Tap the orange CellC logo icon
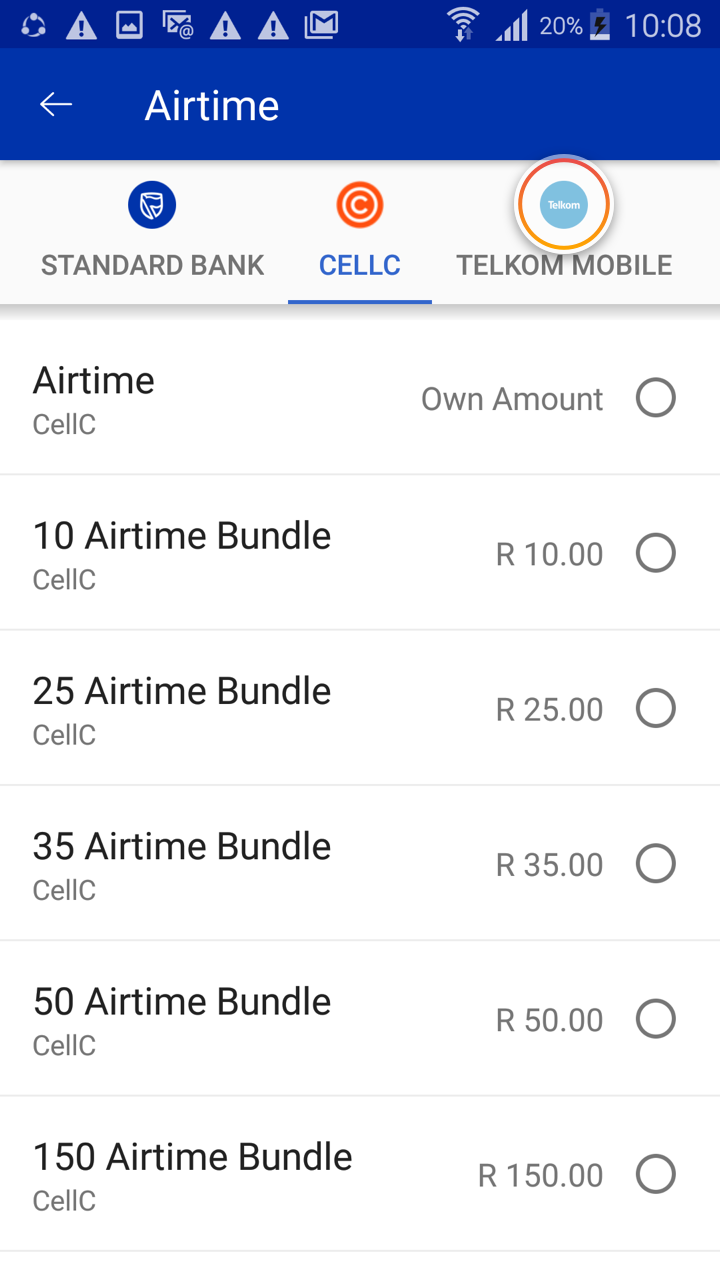The width and height of the screenshot is (720, 1280). tap(360, 206)
